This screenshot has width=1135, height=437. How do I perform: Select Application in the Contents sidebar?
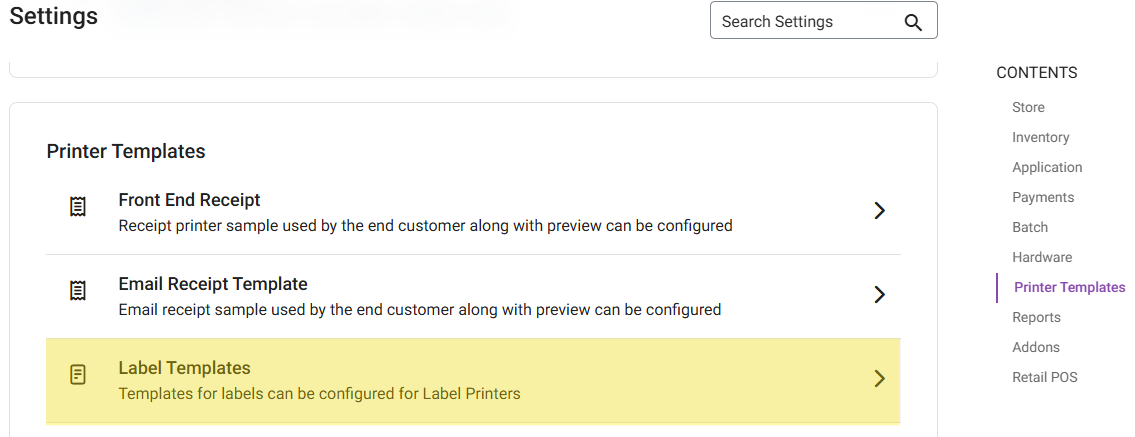pyautogui.click(x=1047, y=167)
